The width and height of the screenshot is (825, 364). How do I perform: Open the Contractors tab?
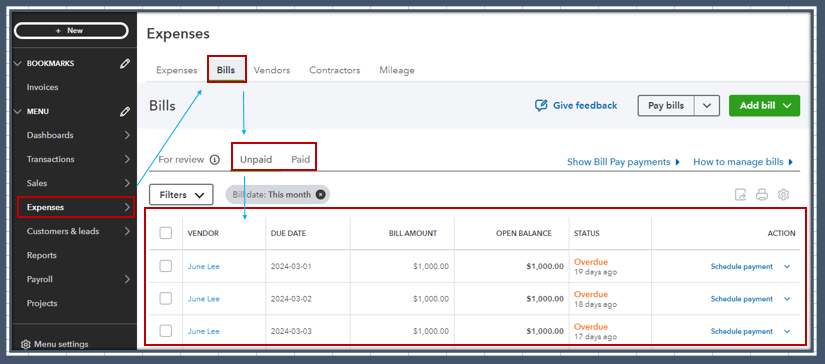point(335,70)
